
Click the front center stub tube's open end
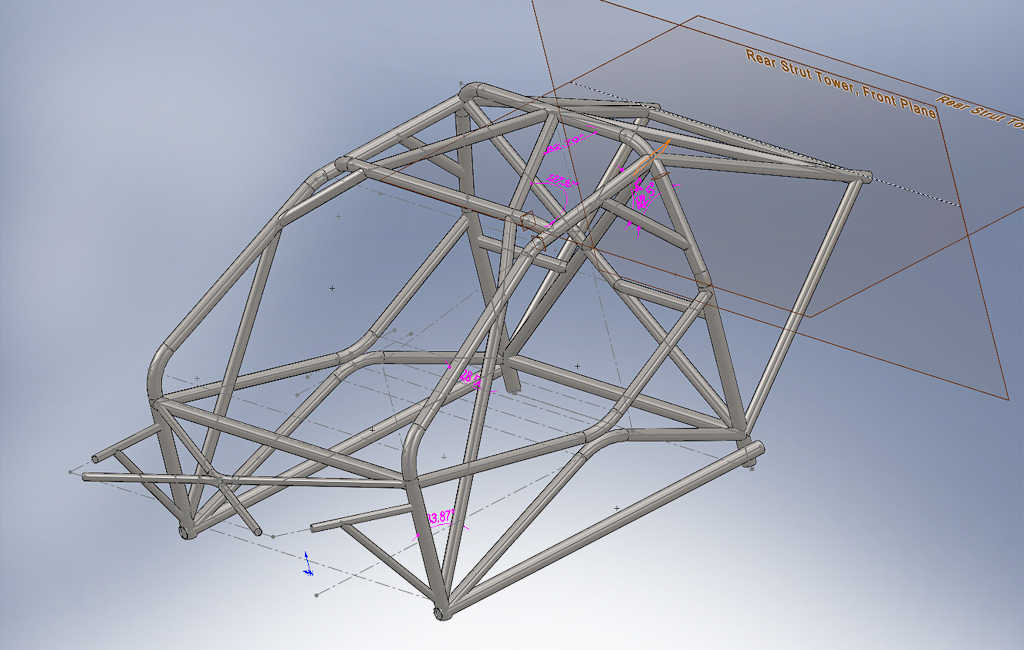[315, 526]
